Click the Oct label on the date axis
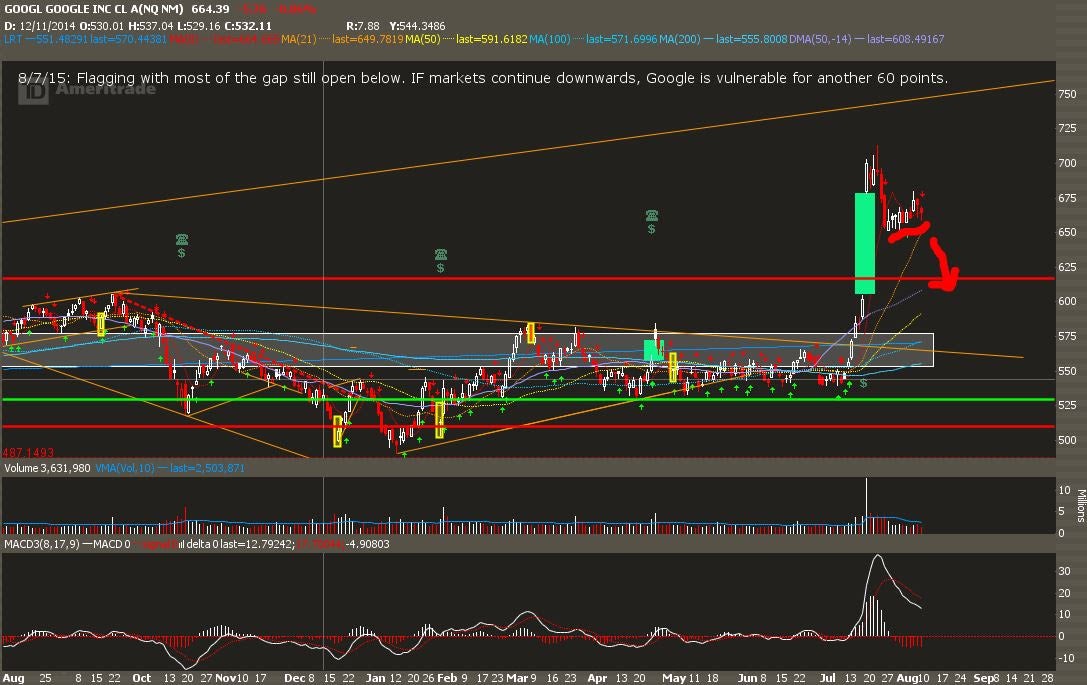Image resolution: width=1087 pixels, height=685 pixels. 141,678
